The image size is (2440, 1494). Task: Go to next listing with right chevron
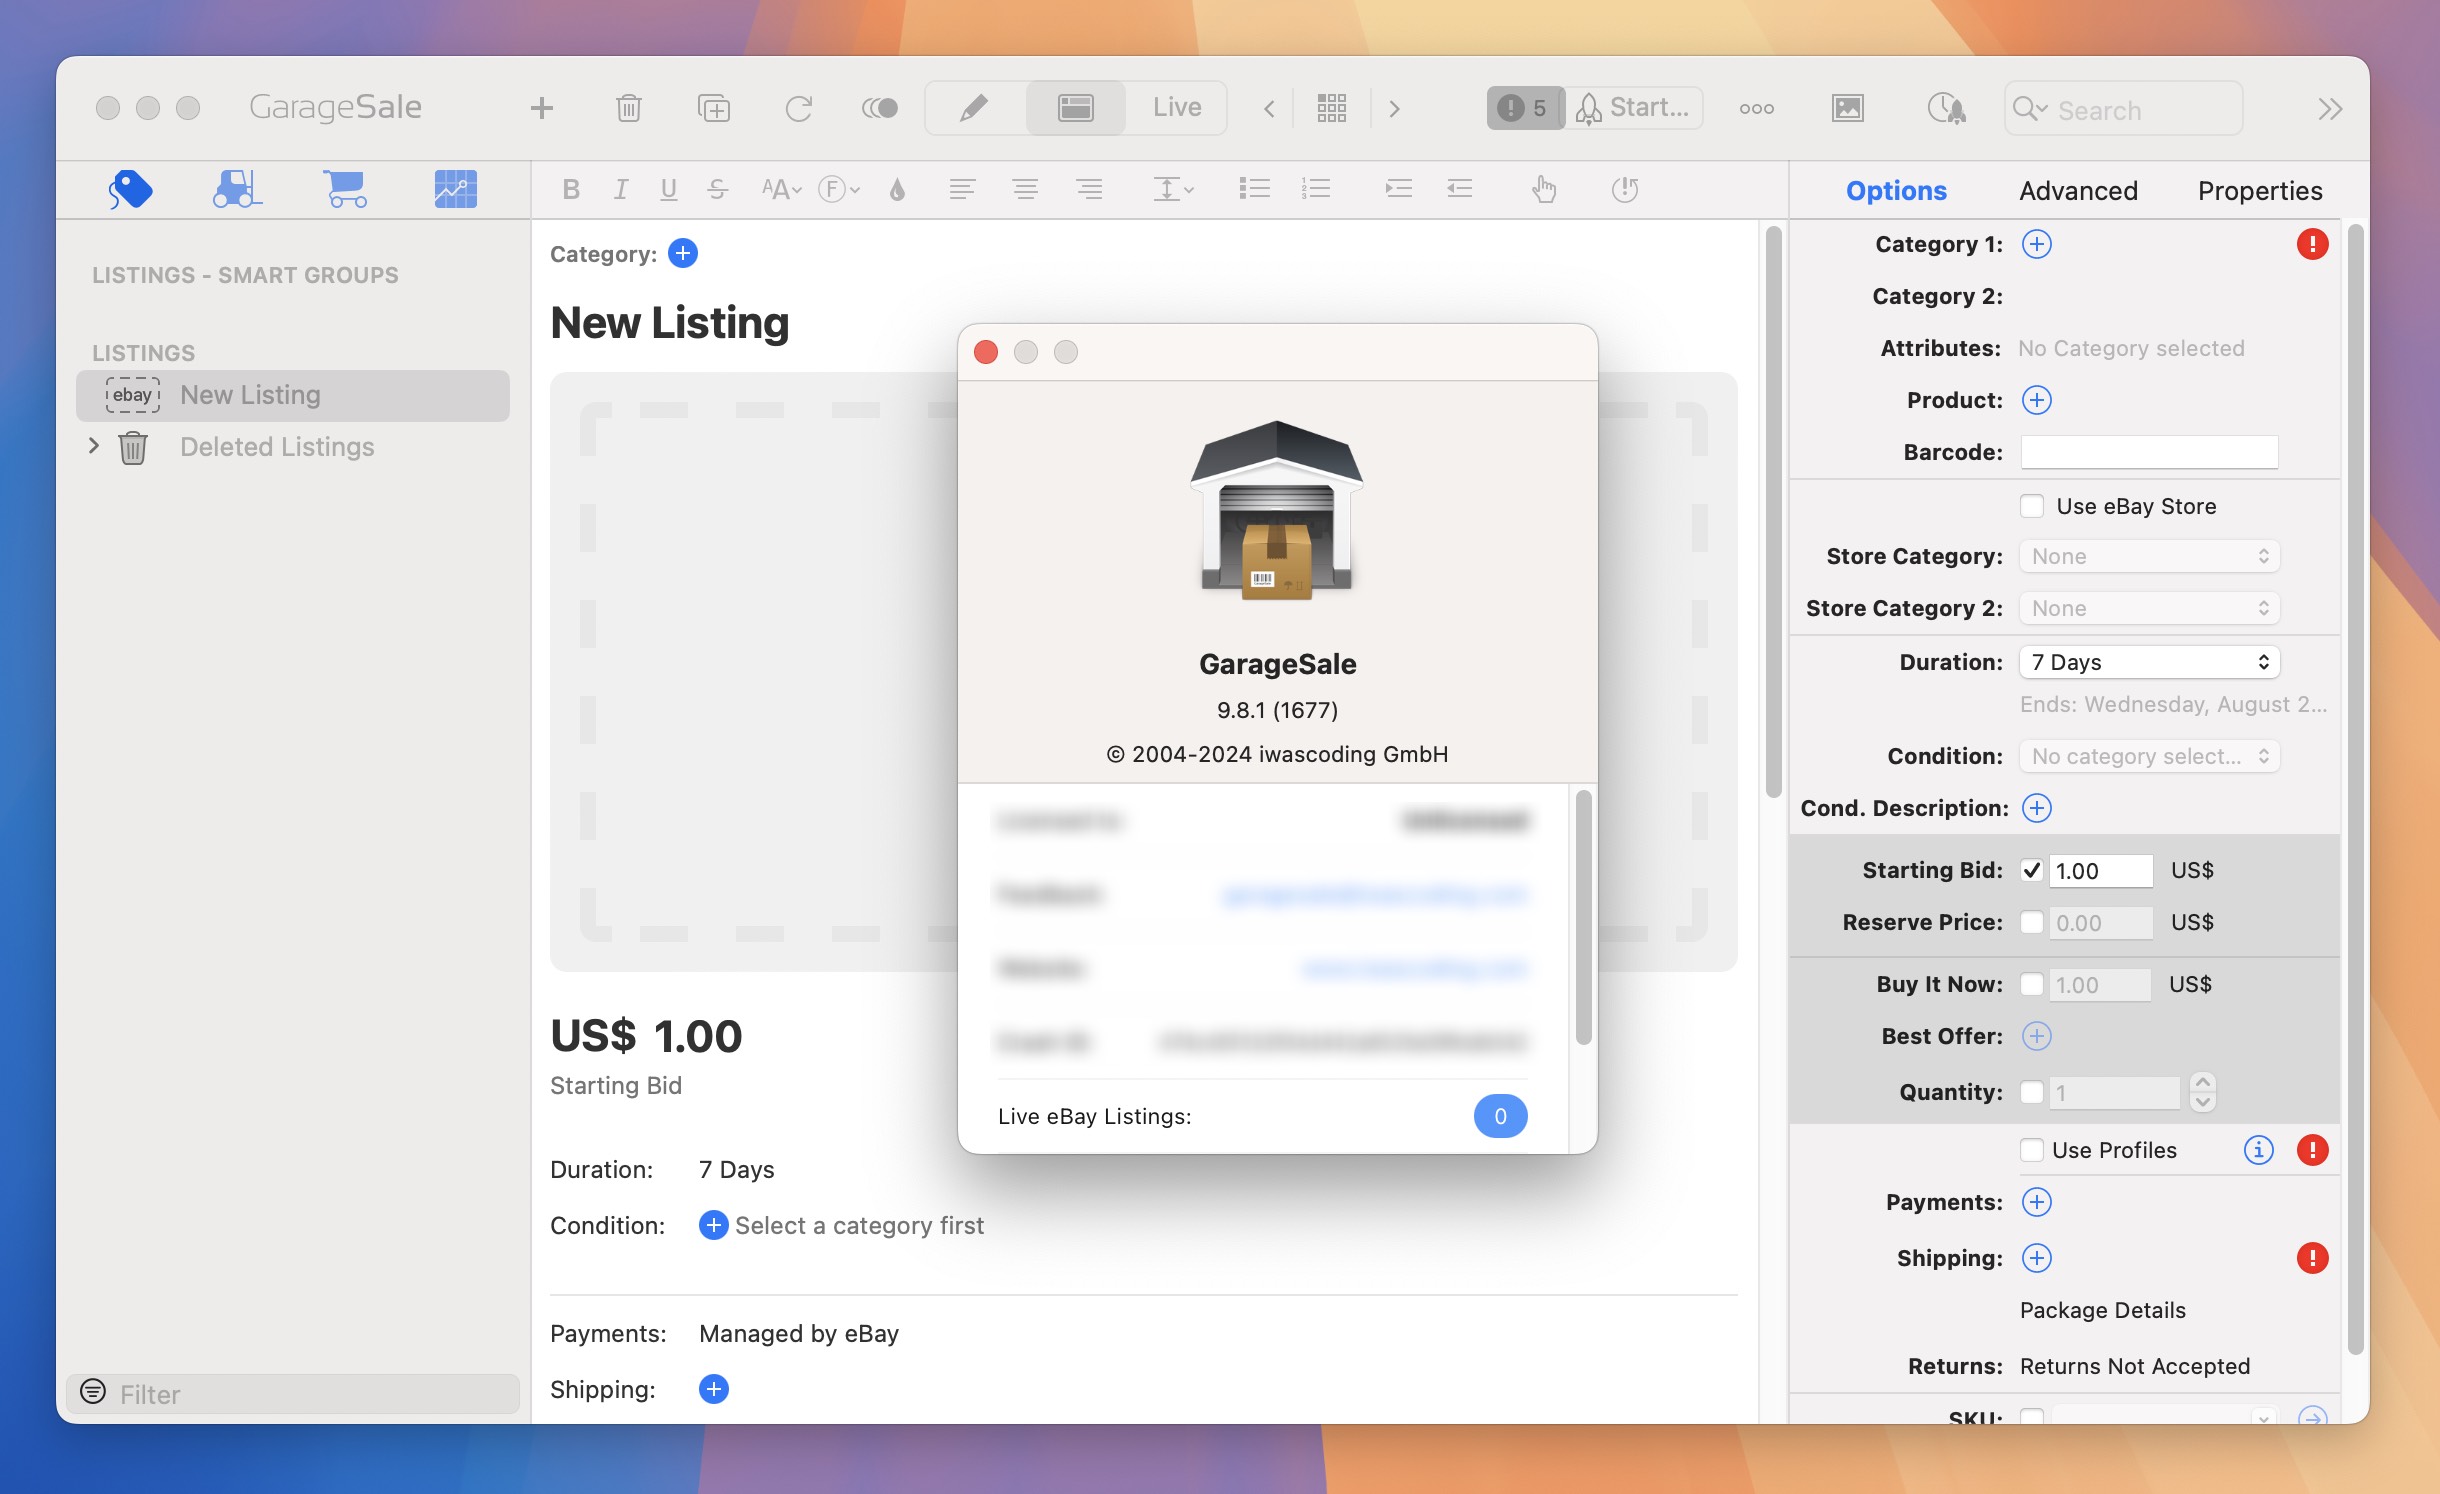click(x=1394, y=108)
